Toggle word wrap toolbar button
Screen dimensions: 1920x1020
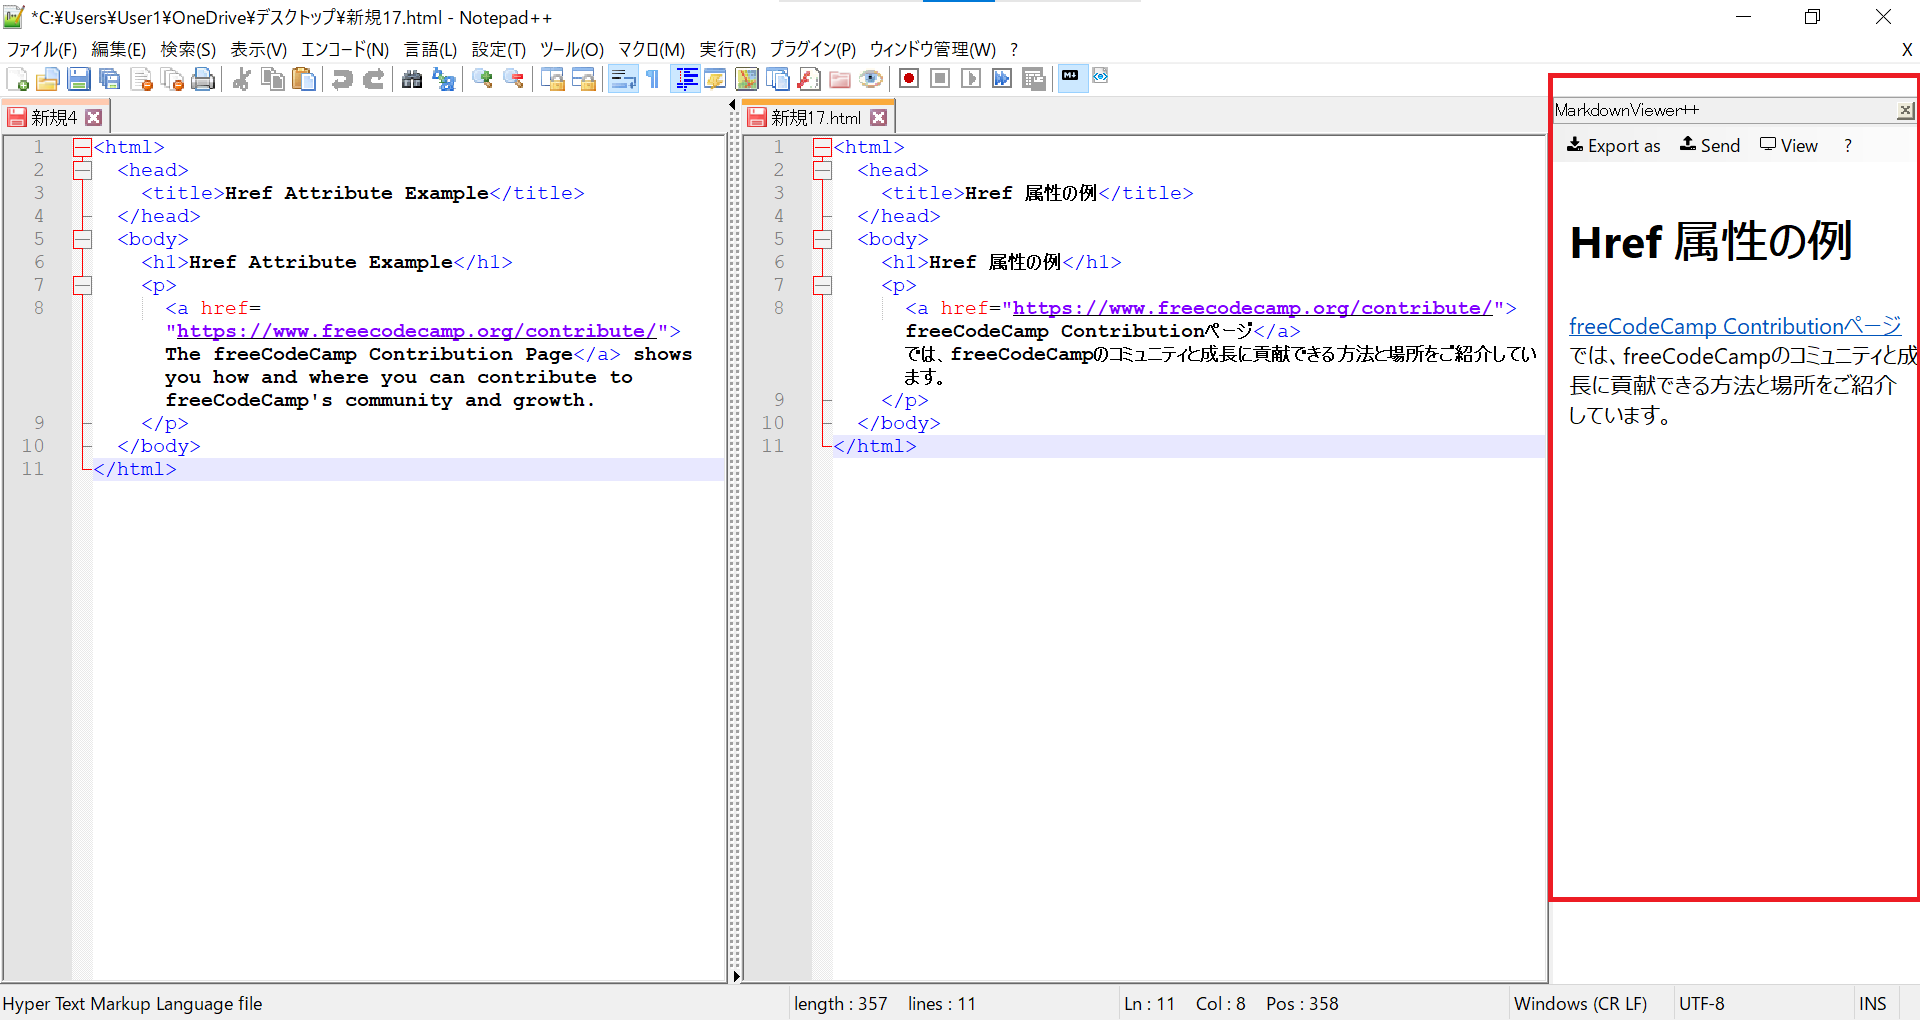pyautogui.click(x=623, y=79)
